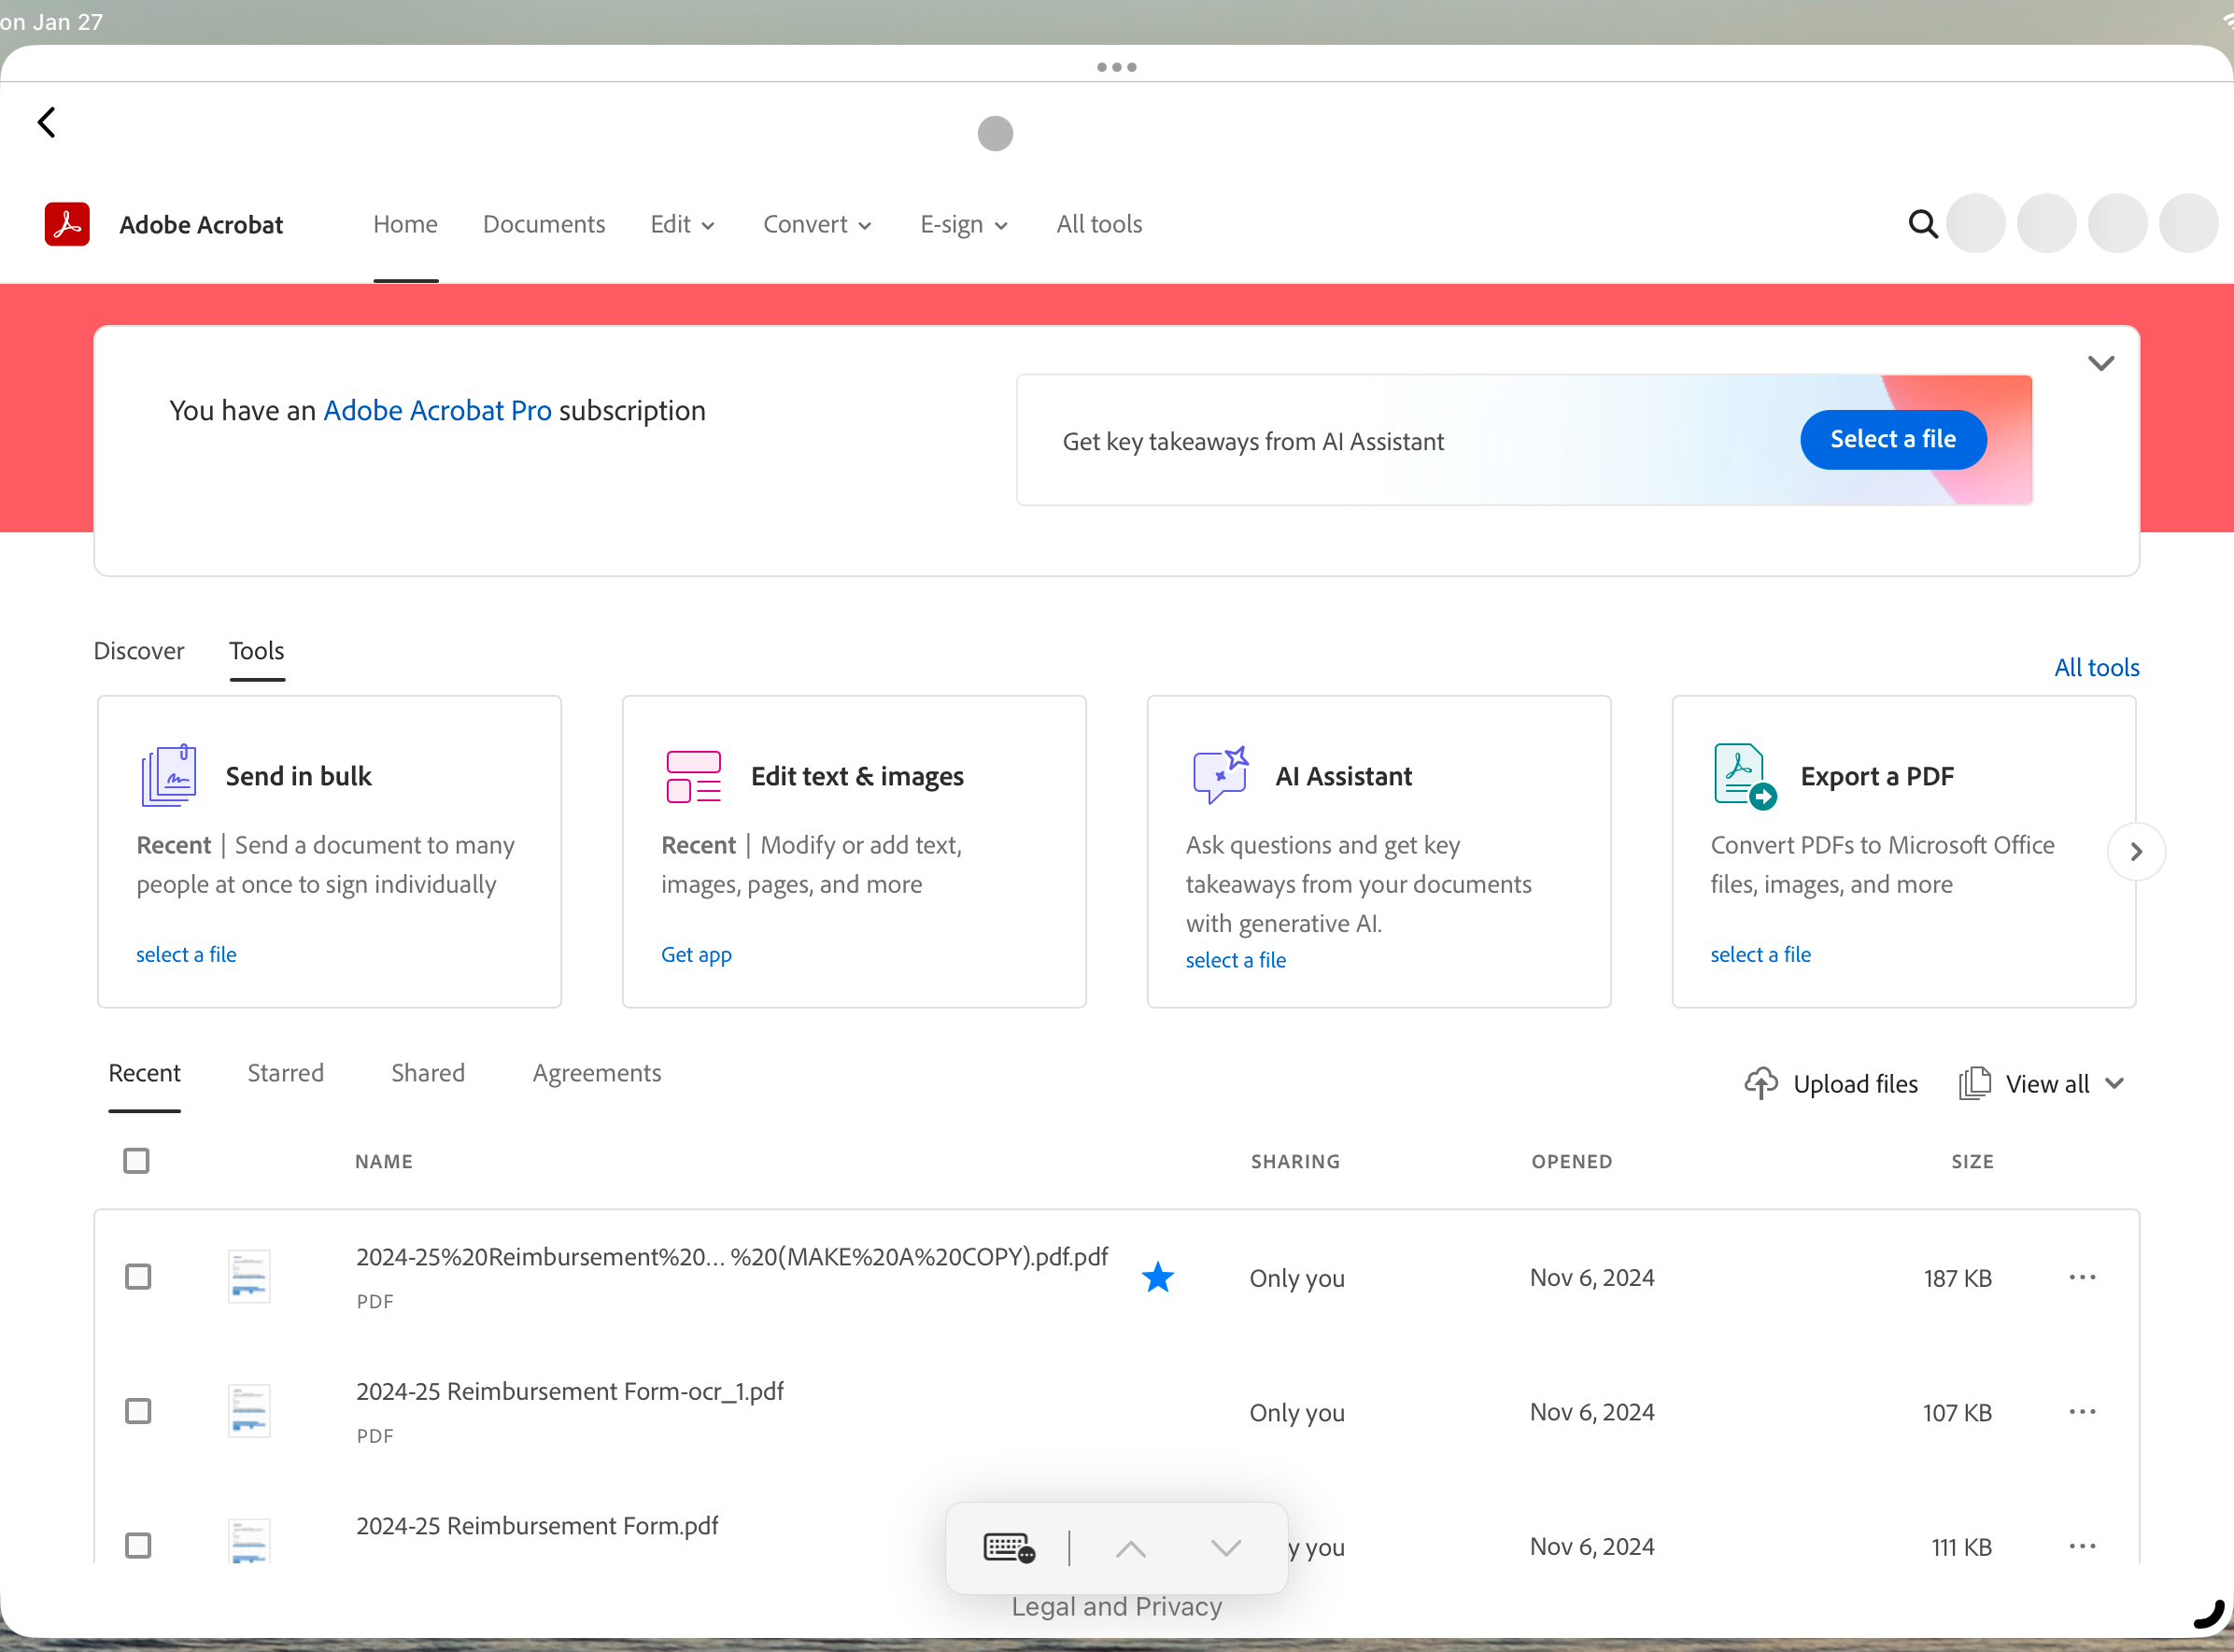The image size is (2234, 1652).
Task: Open options for 2024-25 Reimbursement Form-ocr_1.pdf
Action: pos(2082,1411)
